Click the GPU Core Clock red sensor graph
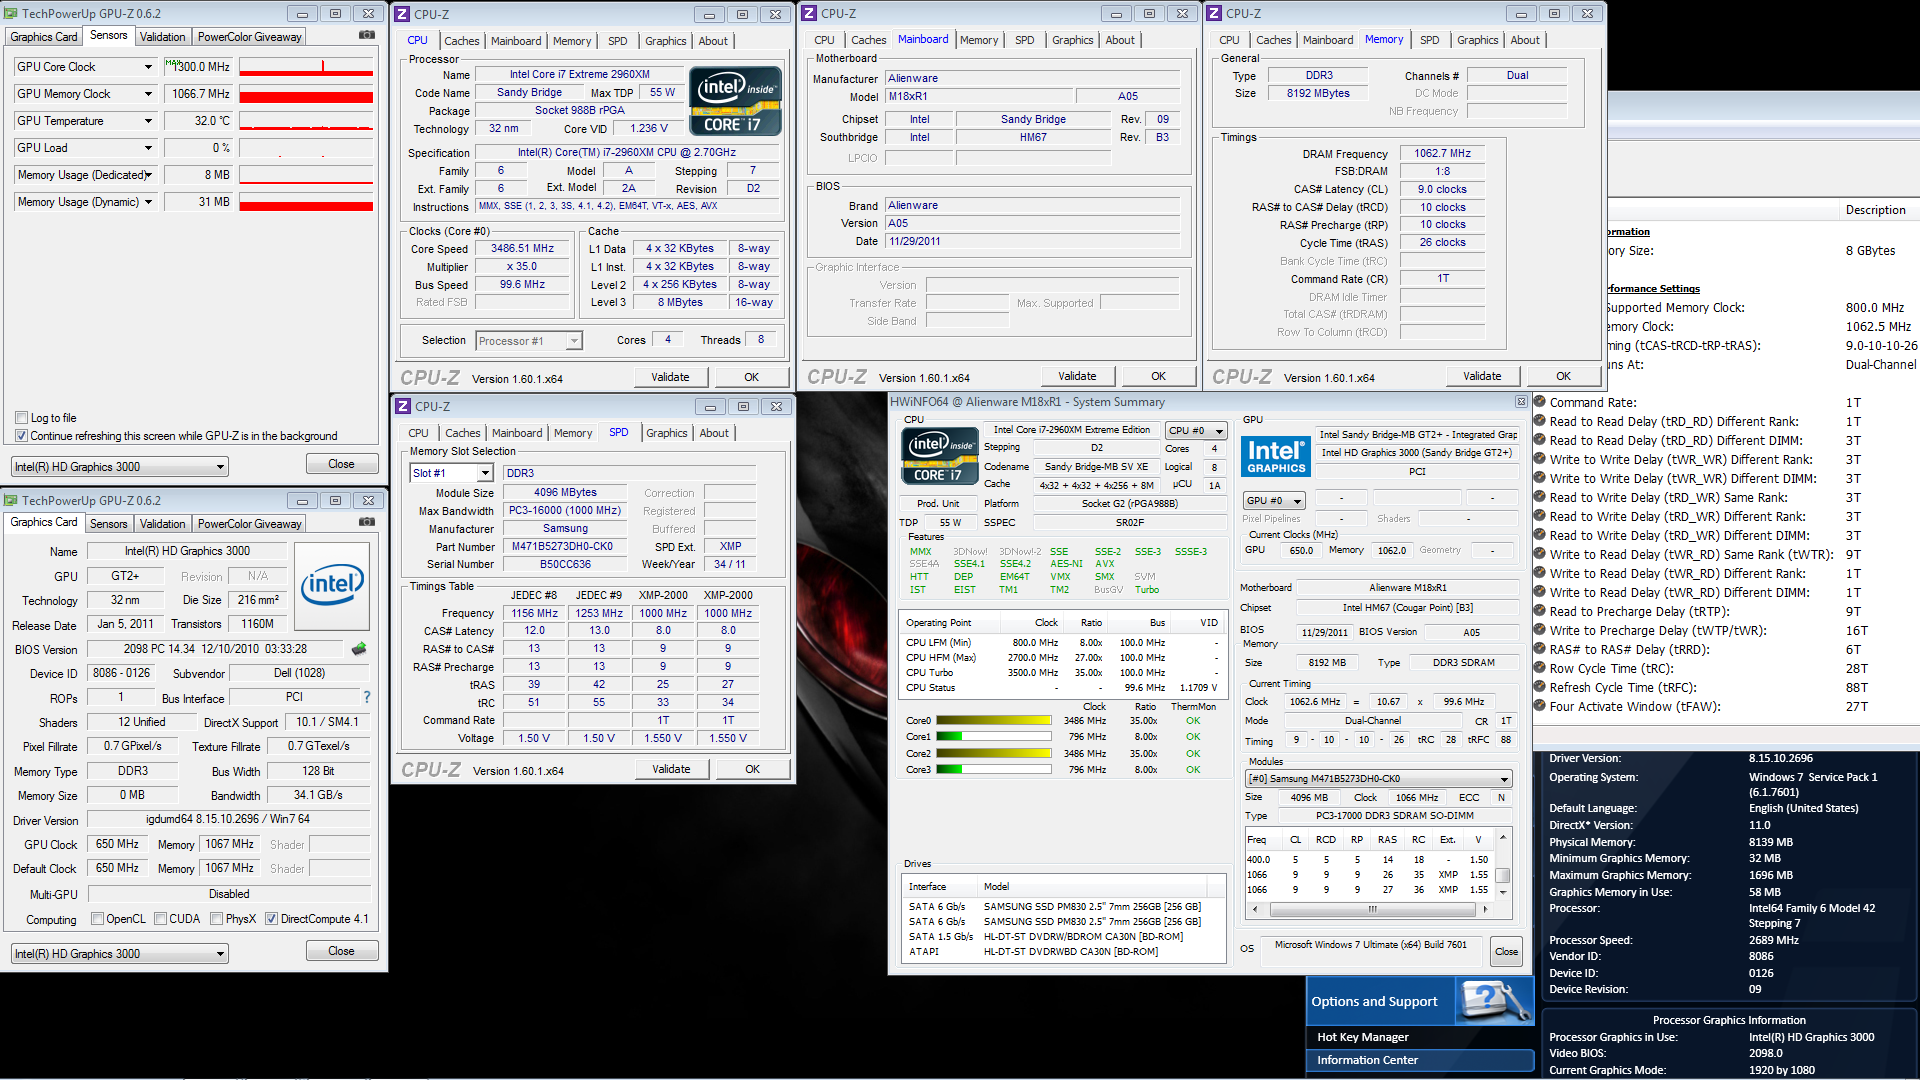1920x1080 pixels. (306, 67)
